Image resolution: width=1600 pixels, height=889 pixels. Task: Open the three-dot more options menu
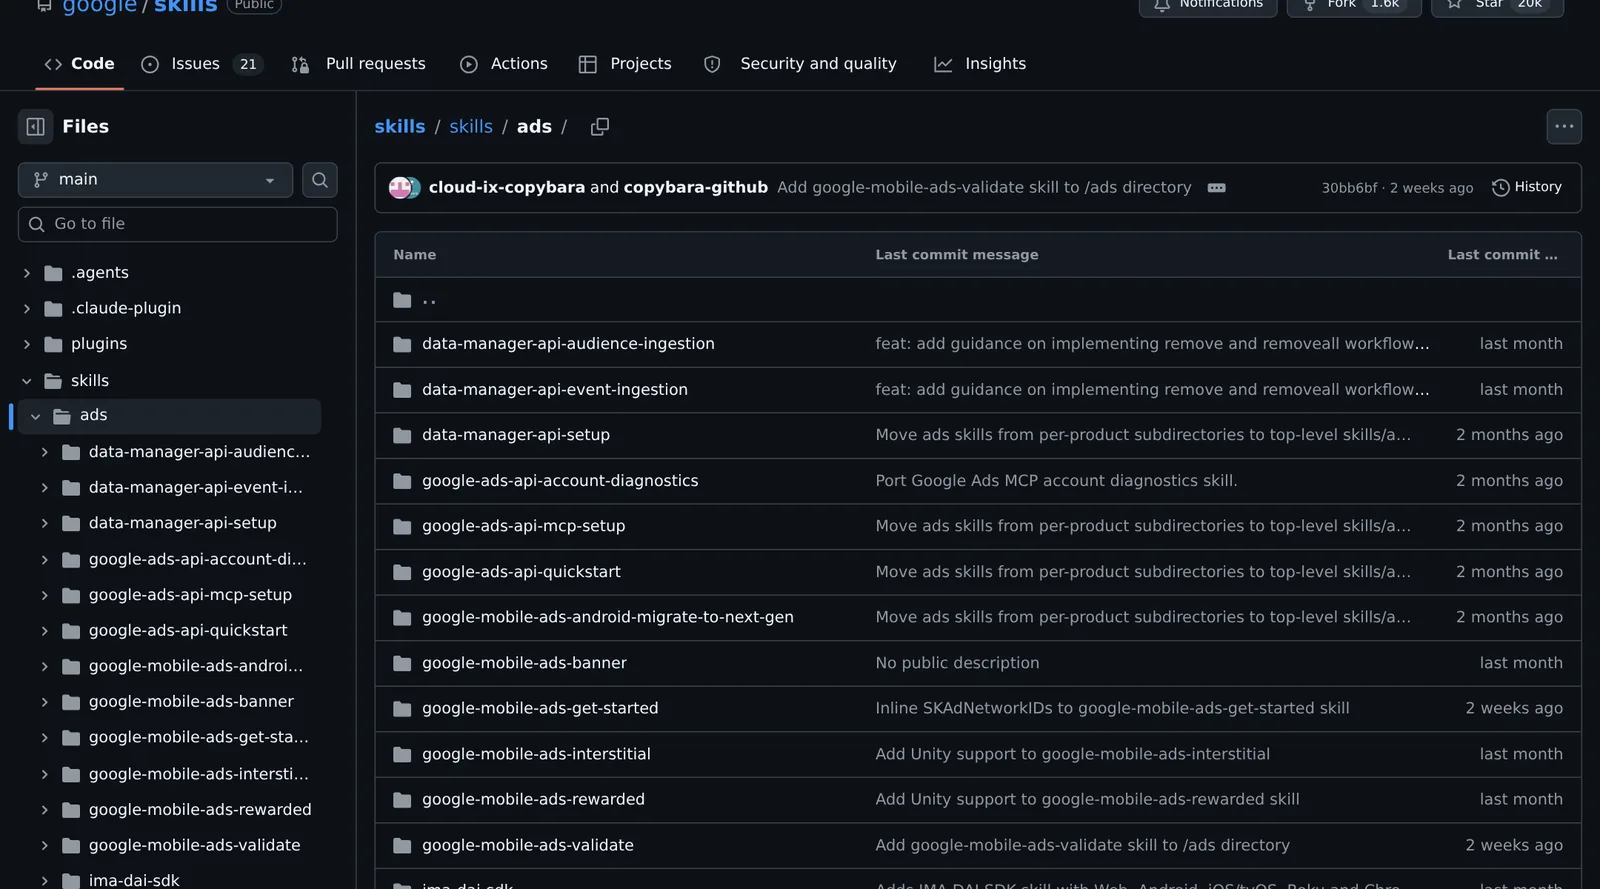click(x=1564, y=127)
